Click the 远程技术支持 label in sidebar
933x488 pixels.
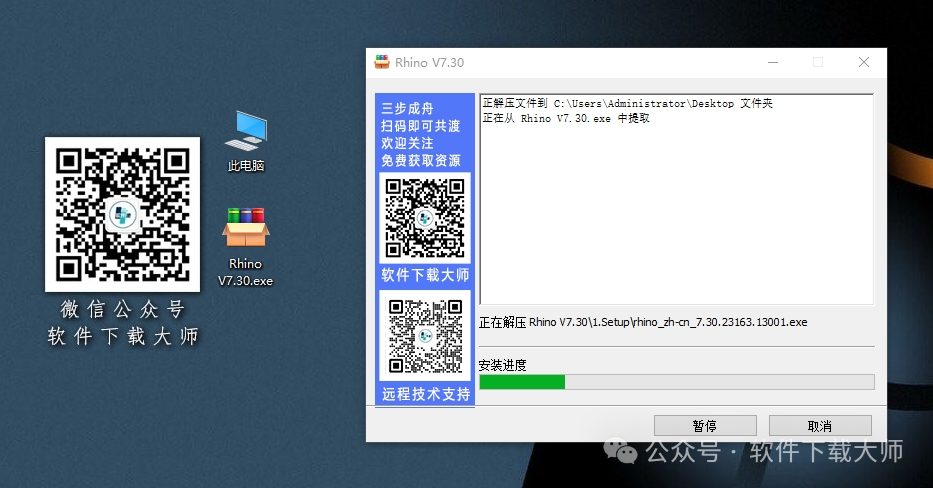425,394
